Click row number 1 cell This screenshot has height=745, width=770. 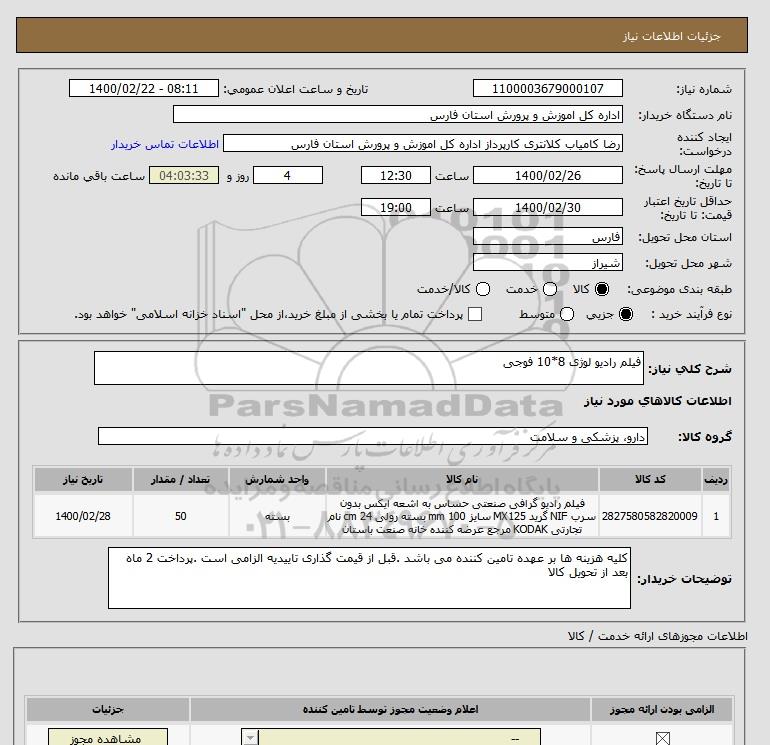716,516
